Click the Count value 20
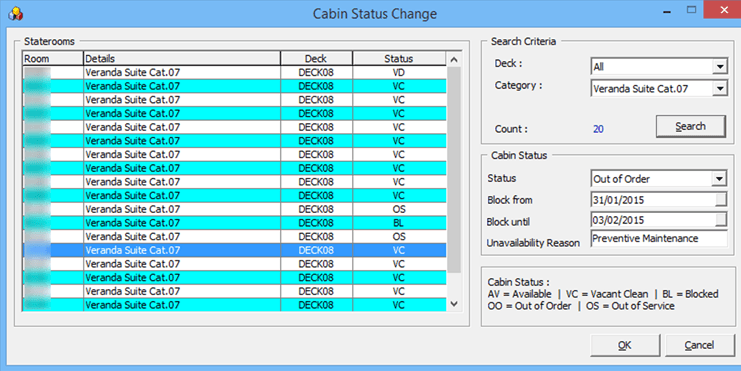The height and width of the screenshot is (371, 741). [x=598, y=129]
